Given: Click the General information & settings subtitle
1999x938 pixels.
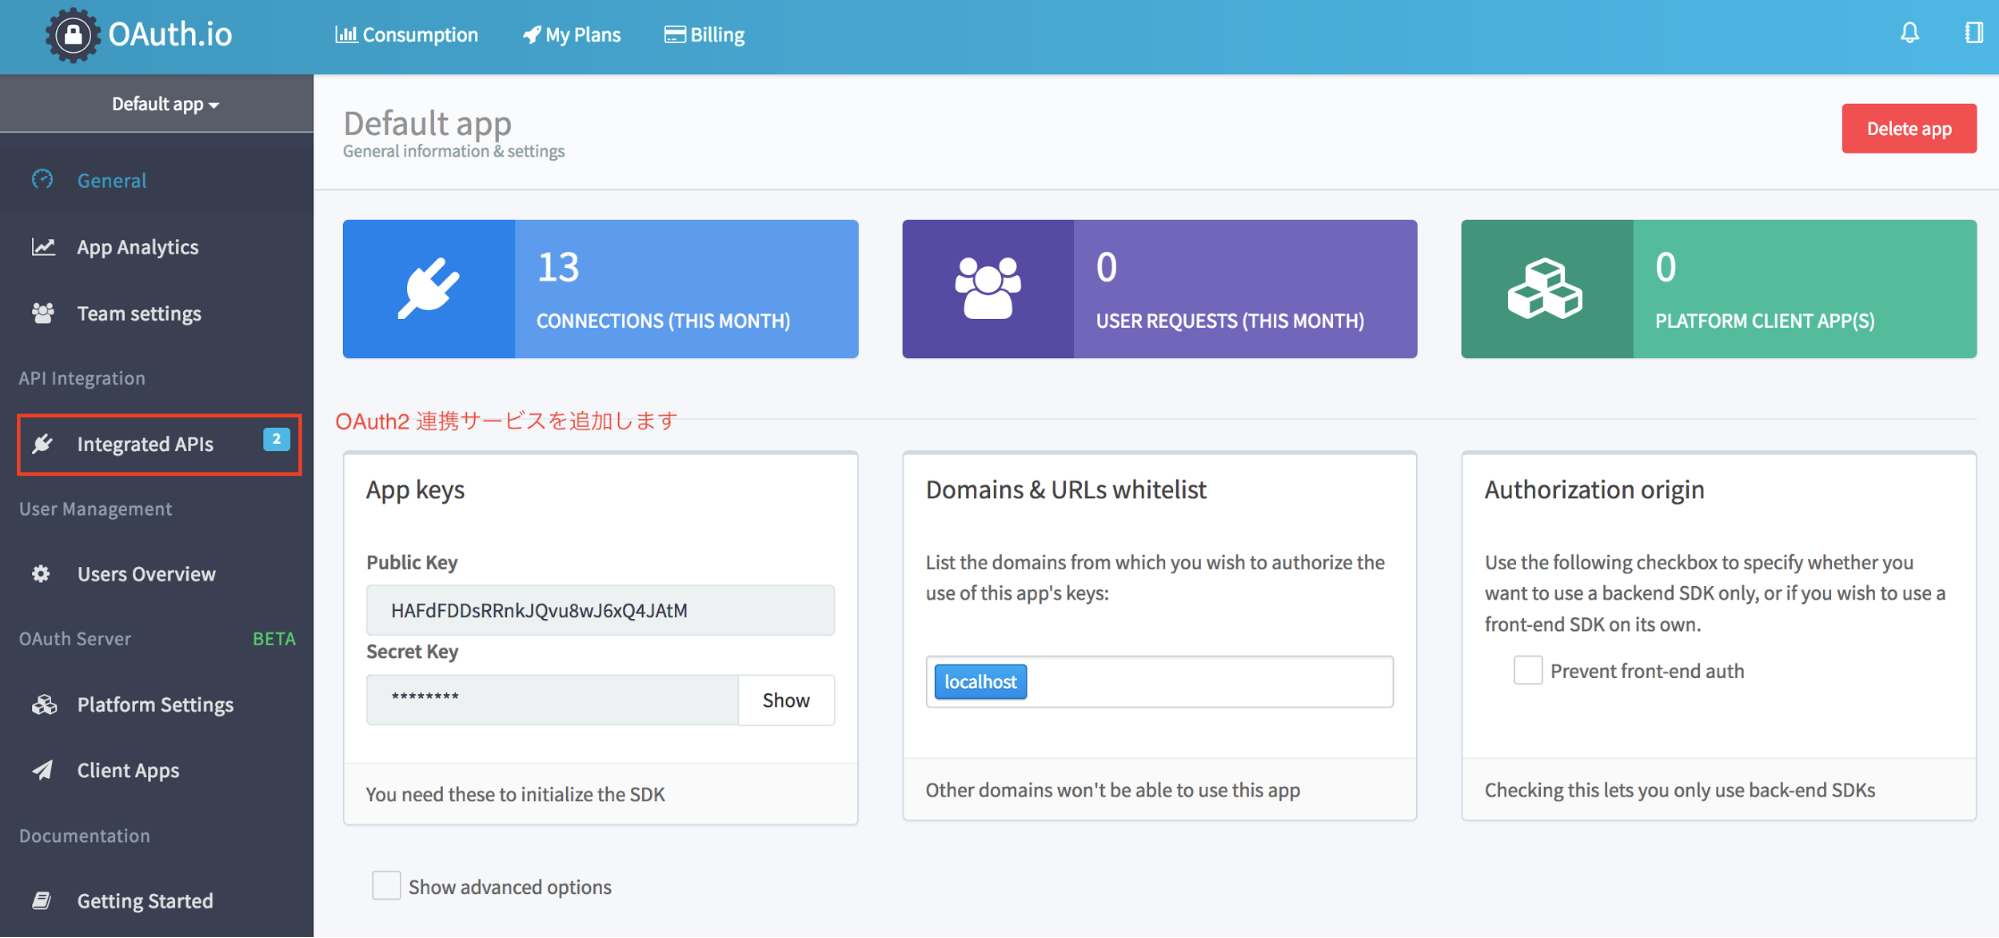Looking at the screenshot, I should [x=454, y=151].
